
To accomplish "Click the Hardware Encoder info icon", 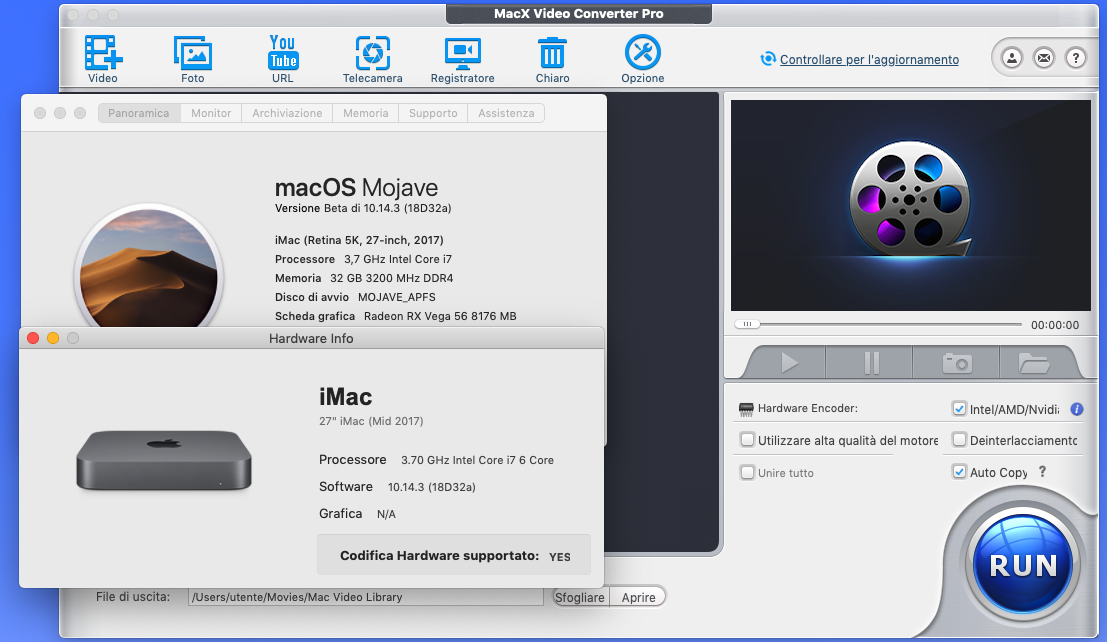I will (x=1077, y=409).
